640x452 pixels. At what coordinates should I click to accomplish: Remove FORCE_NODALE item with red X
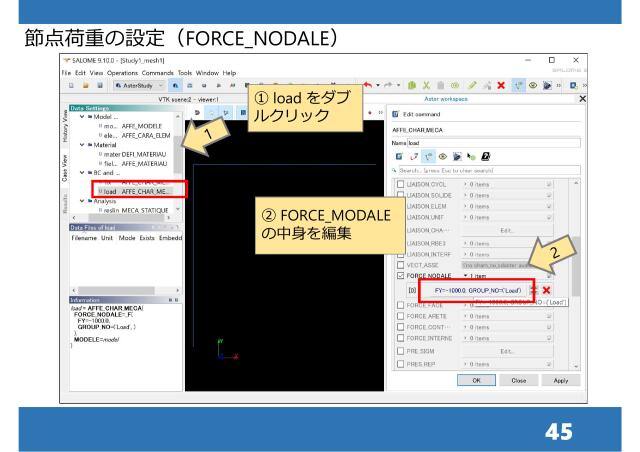tap(547, 289)
